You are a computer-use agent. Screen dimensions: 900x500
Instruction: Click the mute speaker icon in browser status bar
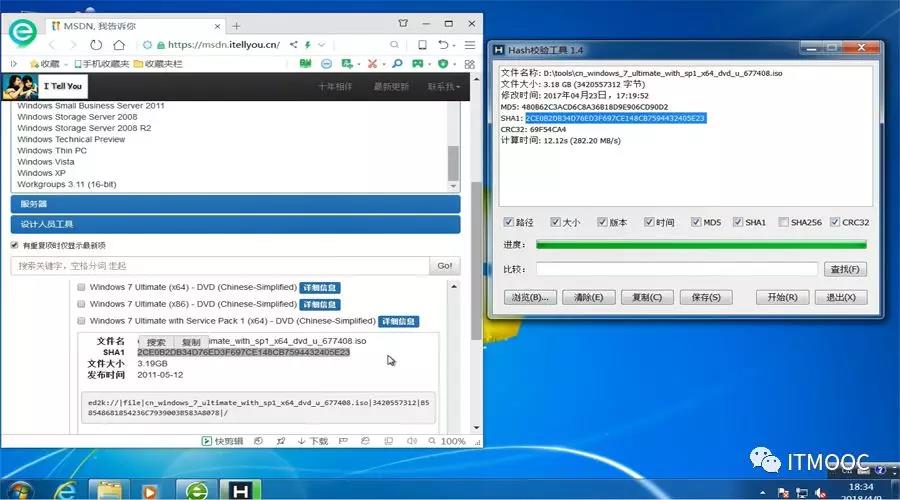(x=412, y=441)
